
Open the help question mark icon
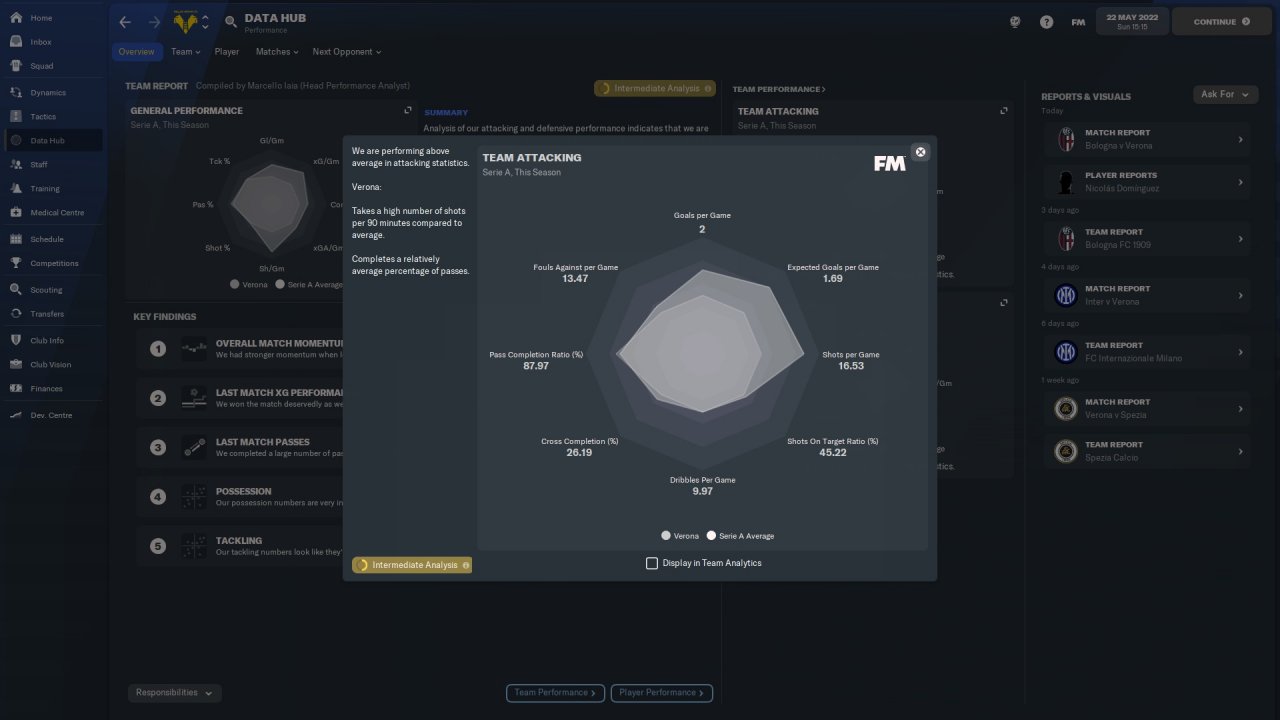pos(1046,22)
